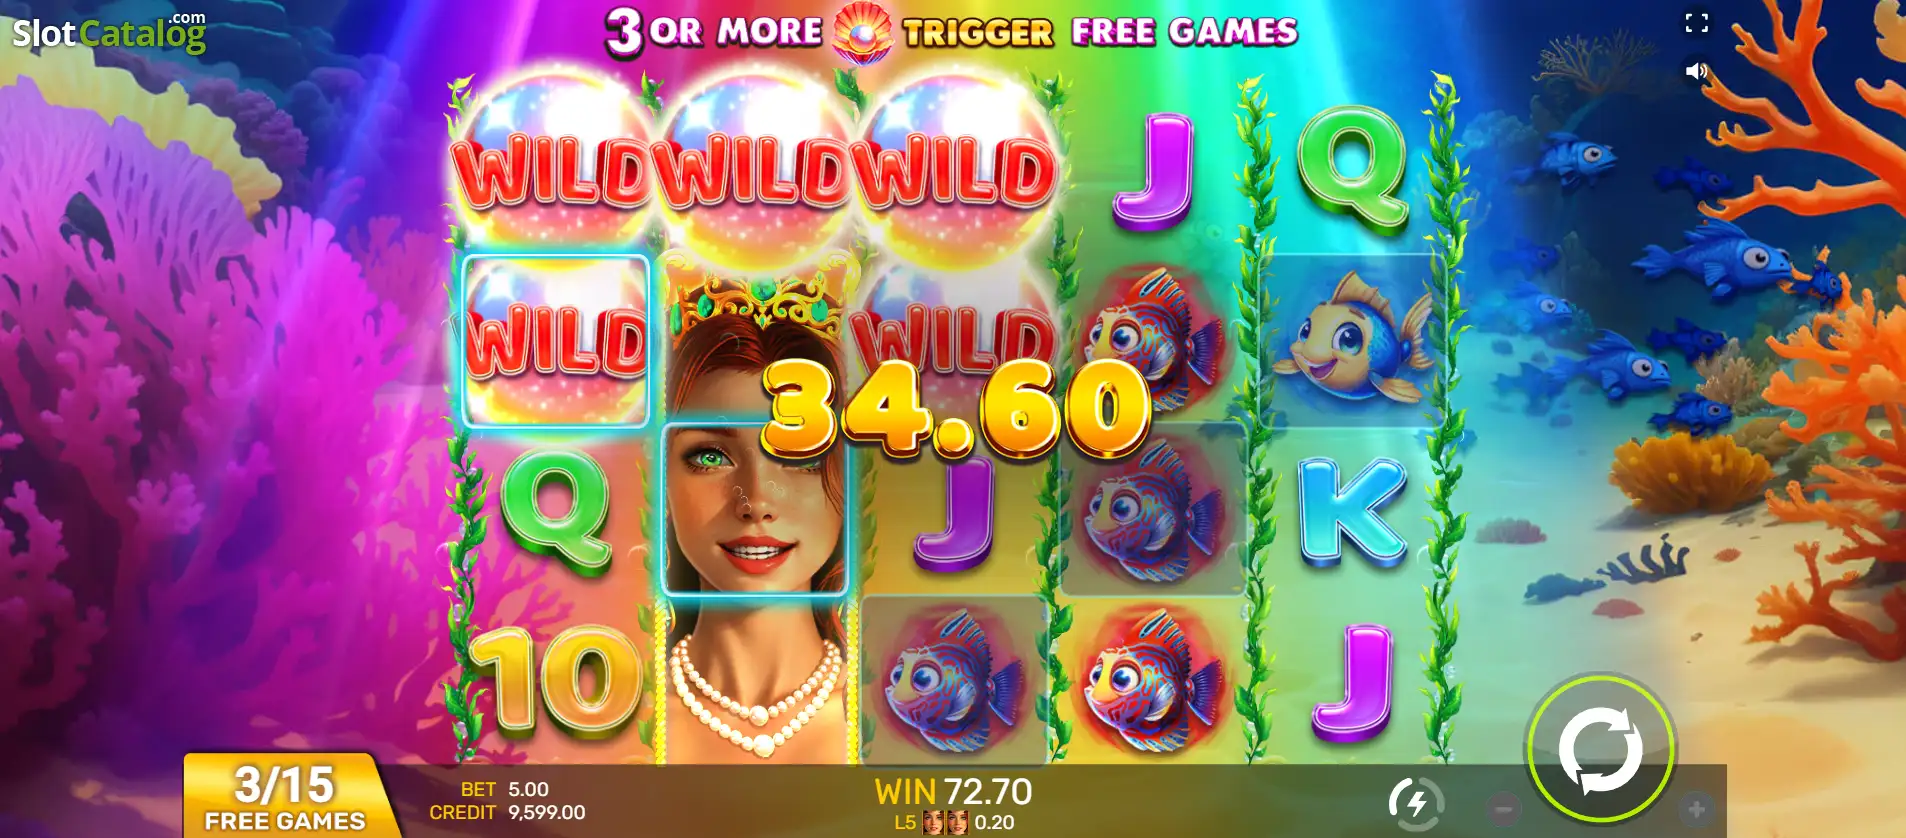Mute the game sound speaker icon
1906x838 pixels.
pyautogui.click(x=1696, y=71)
